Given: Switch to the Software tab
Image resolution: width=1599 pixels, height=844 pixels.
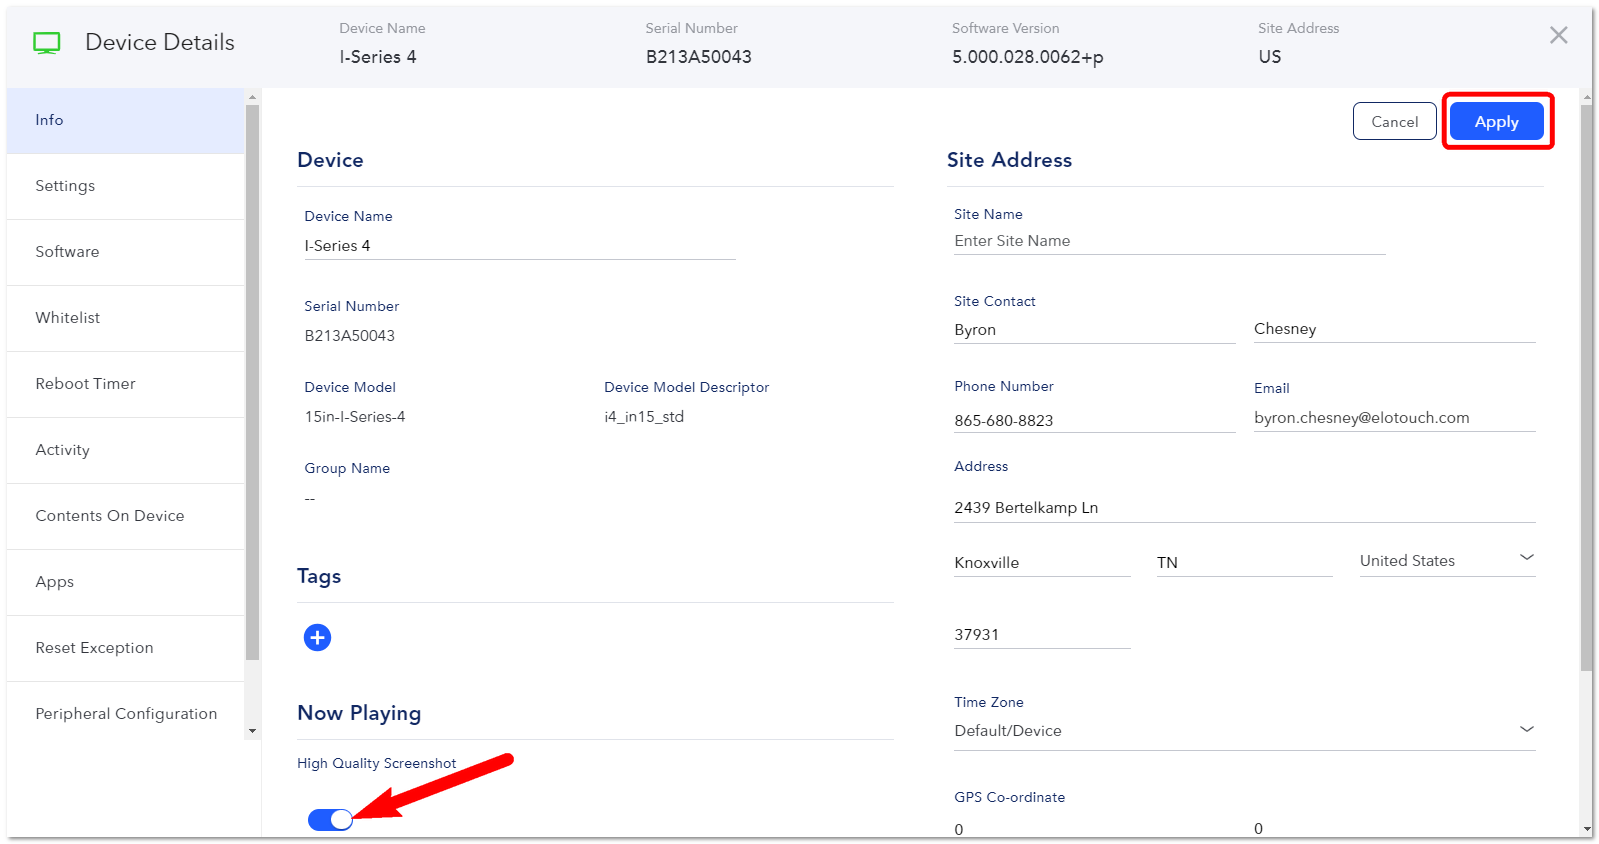Looking at the screenshot, I should [x=125, y=252].
